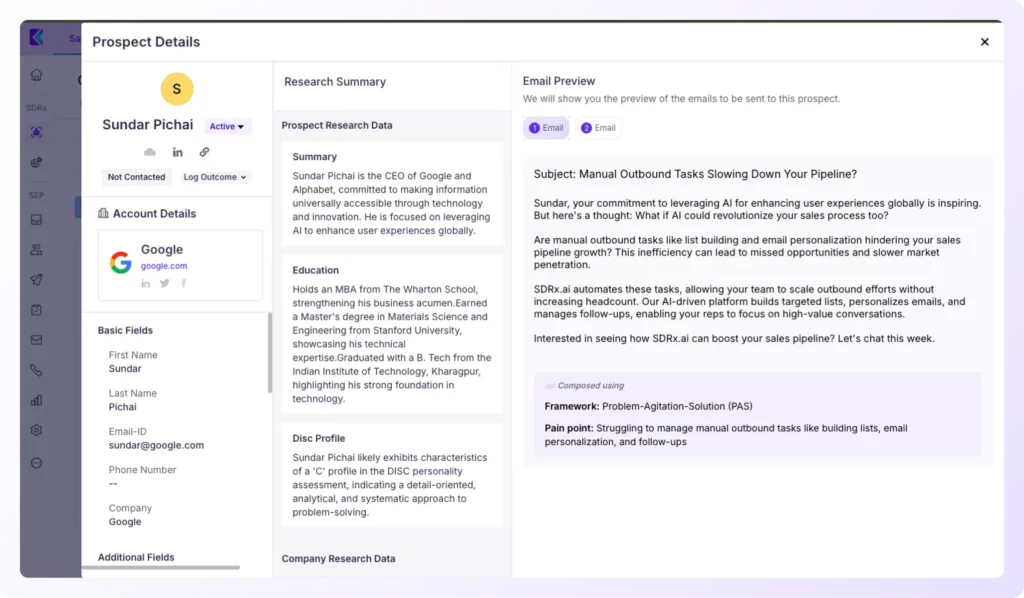This screenshot has width=1024, height=598.
Task: Click the Basic Fields heading
Action: [125, 330]
